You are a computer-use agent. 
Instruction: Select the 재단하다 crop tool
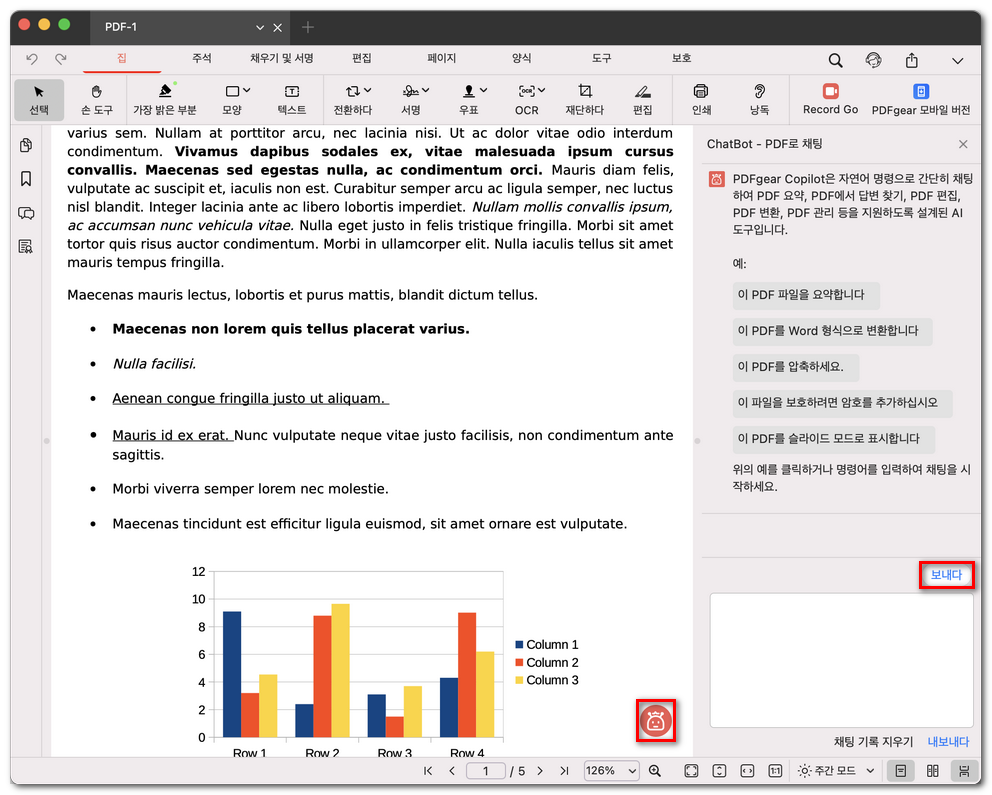584,99
